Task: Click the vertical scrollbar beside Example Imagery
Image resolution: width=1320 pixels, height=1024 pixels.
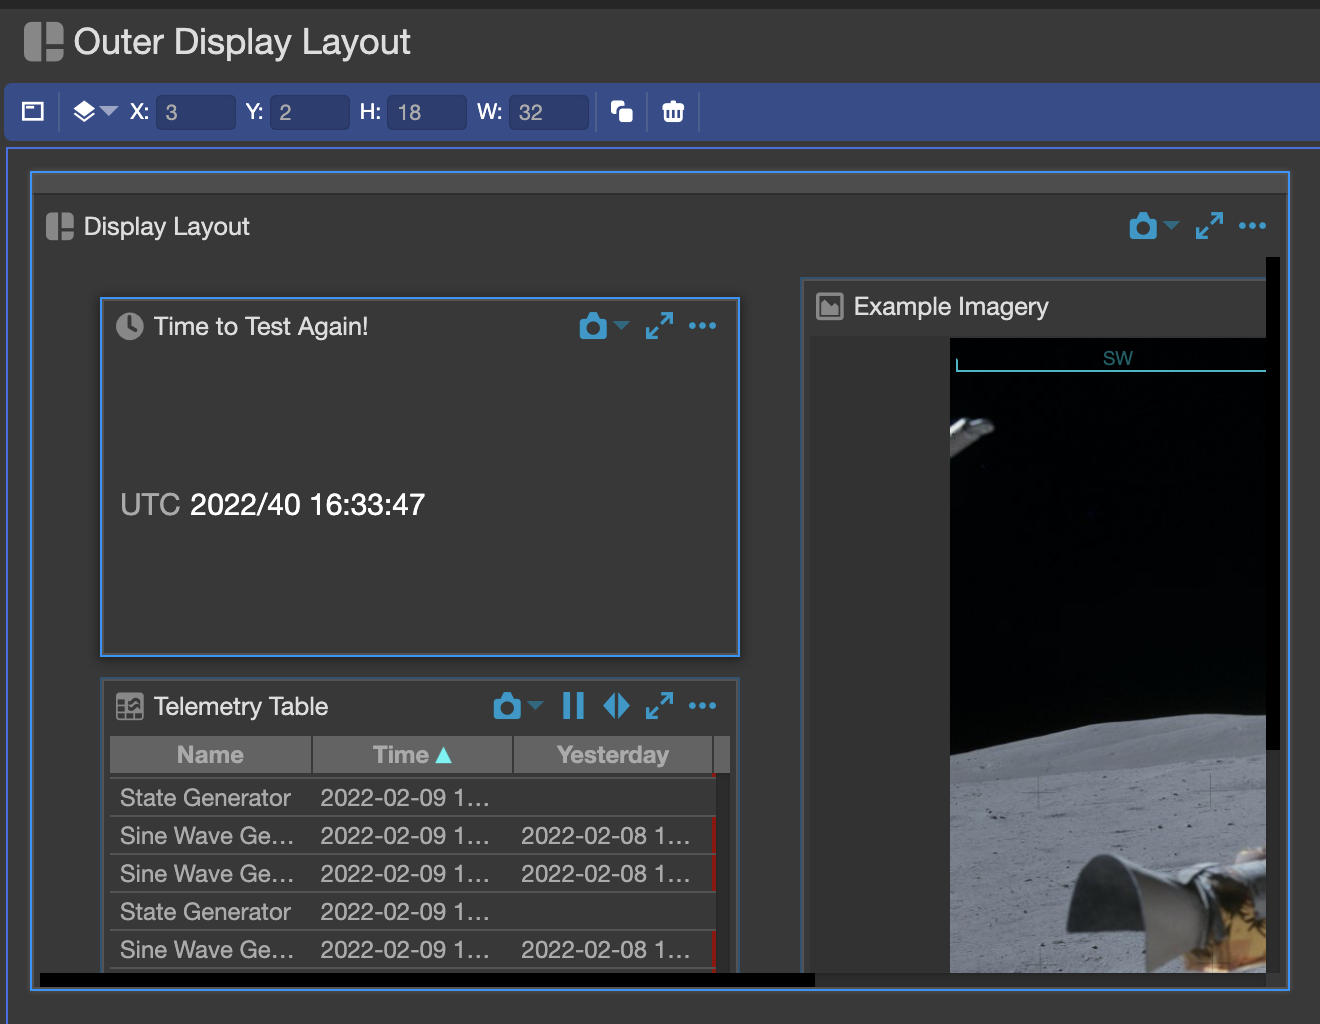Action: pos(1271,500)
